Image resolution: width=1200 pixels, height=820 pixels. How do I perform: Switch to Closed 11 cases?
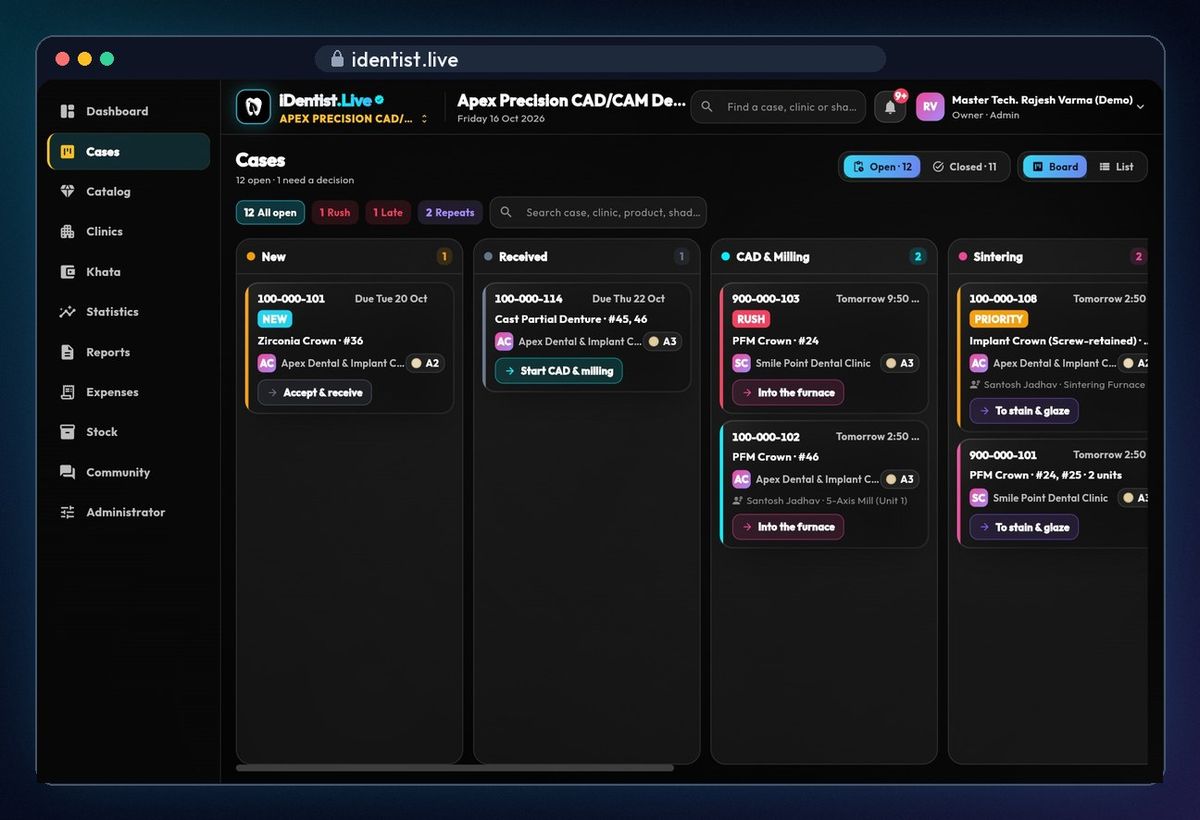tap(964, 167)
